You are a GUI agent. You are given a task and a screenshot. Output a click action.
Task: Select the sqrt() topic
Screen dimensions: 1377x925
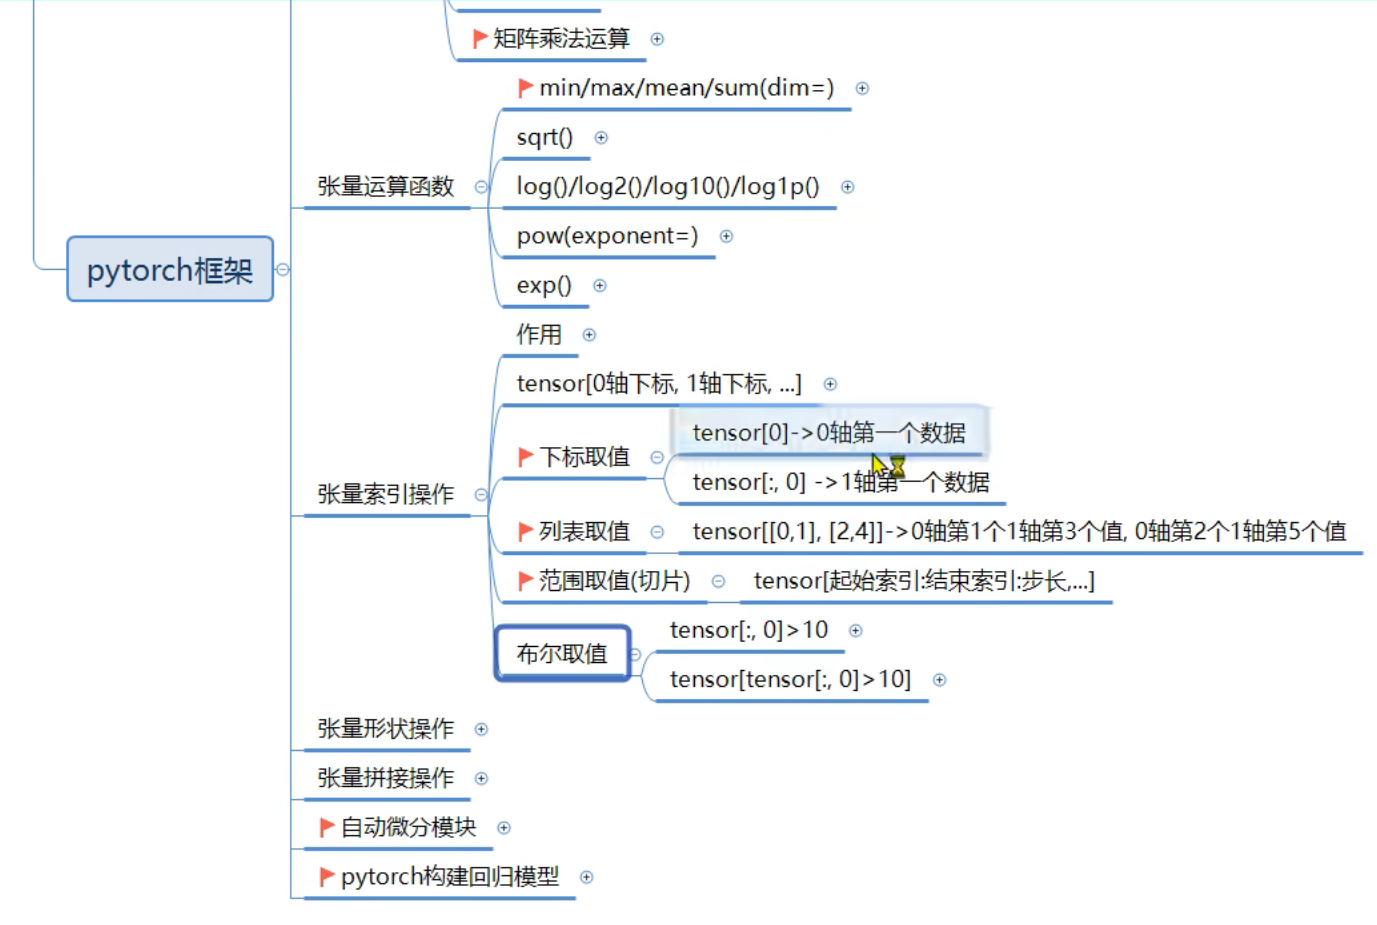[x=545, y=137]
